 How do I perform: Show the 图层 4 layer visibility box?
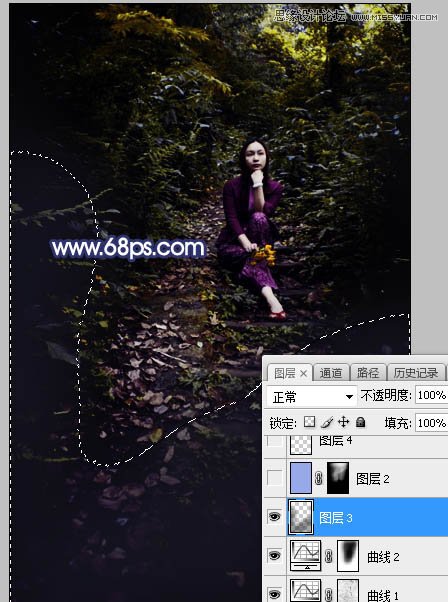pos(274,442)
